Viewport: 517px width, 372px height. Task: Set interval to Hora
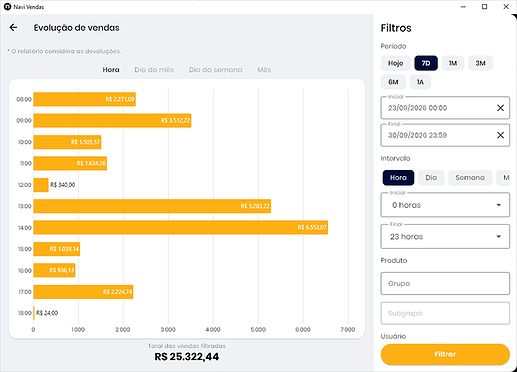398,178
